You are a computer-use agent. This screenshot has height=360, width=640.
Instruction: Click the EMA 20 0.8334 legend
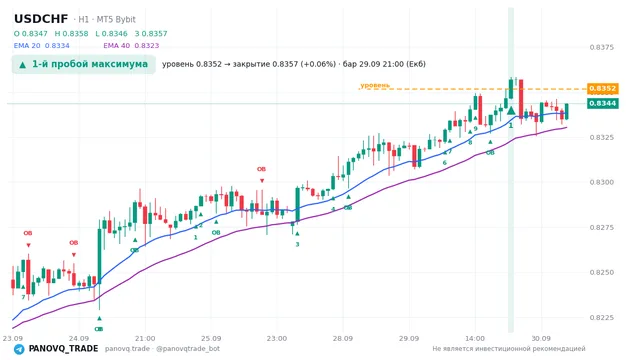click(x=42, y=46)
